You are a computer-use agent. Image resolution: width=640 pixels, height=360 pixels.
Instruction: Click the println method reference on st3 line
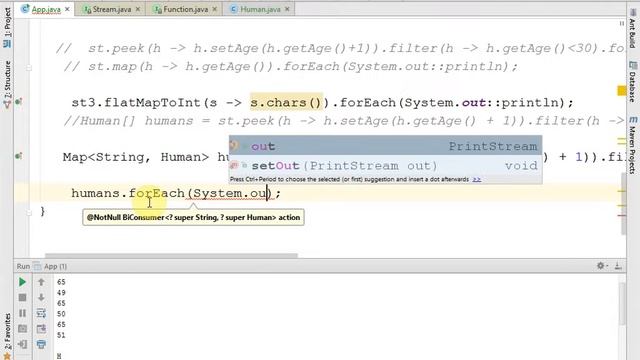(529, 102)
